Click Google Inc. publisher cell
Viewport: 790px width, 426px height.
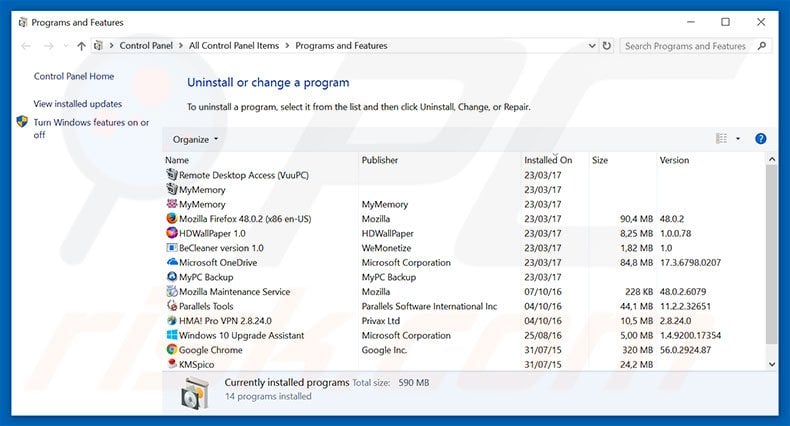[384, 350]
